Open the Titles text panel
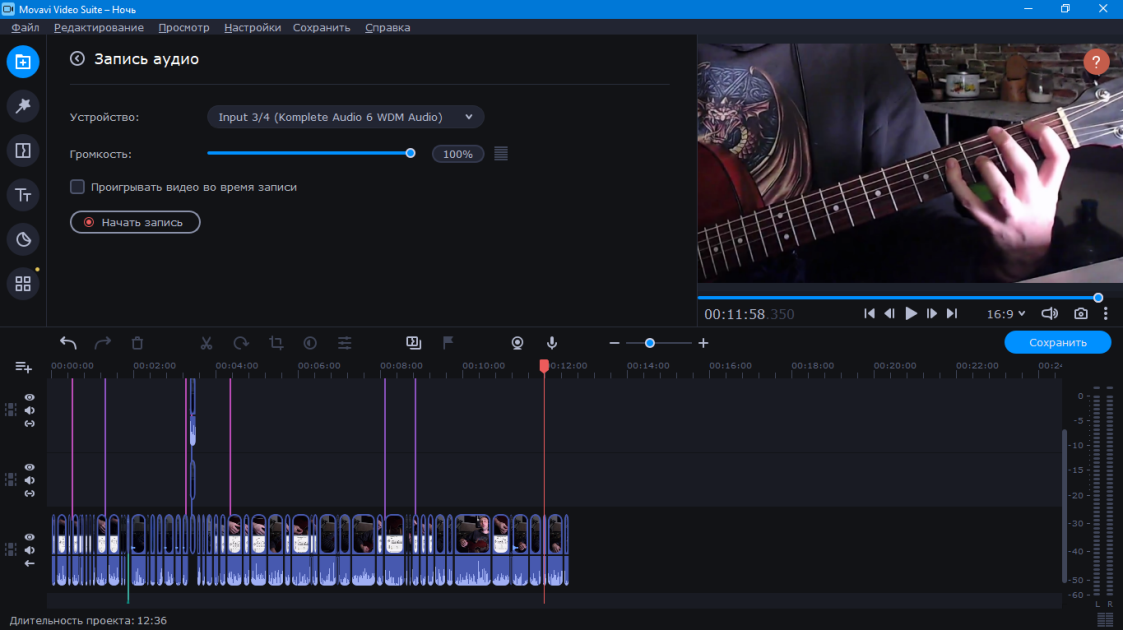The height and width of the screenshot is (630, 1123). [23, 195]
